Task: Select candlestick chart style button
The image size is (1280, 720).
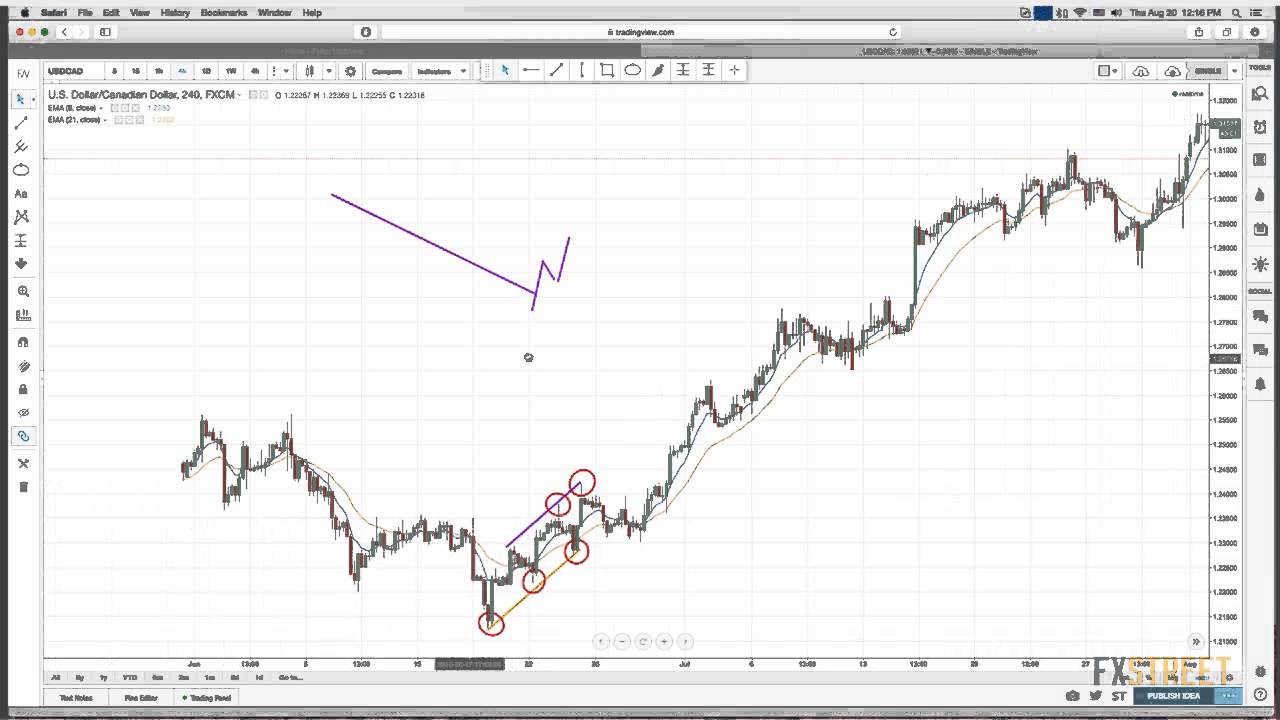Action: 310,71
